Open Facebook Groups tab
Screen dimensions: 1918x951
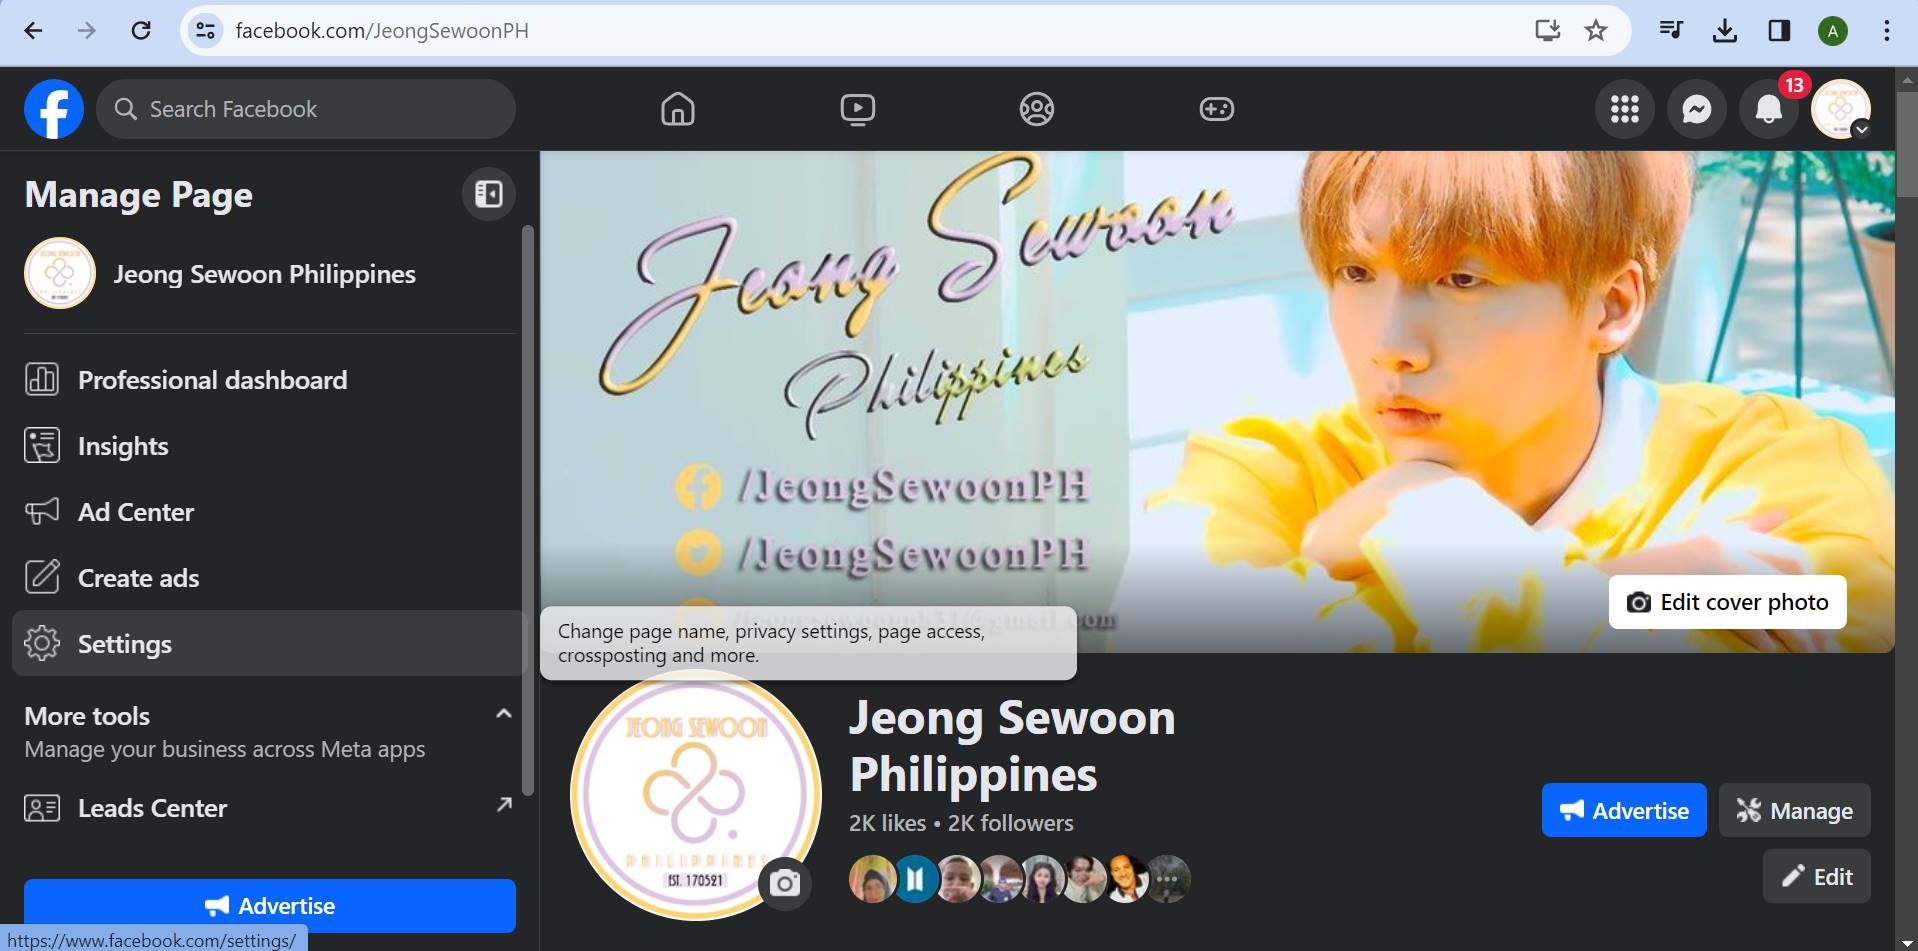1037,109
